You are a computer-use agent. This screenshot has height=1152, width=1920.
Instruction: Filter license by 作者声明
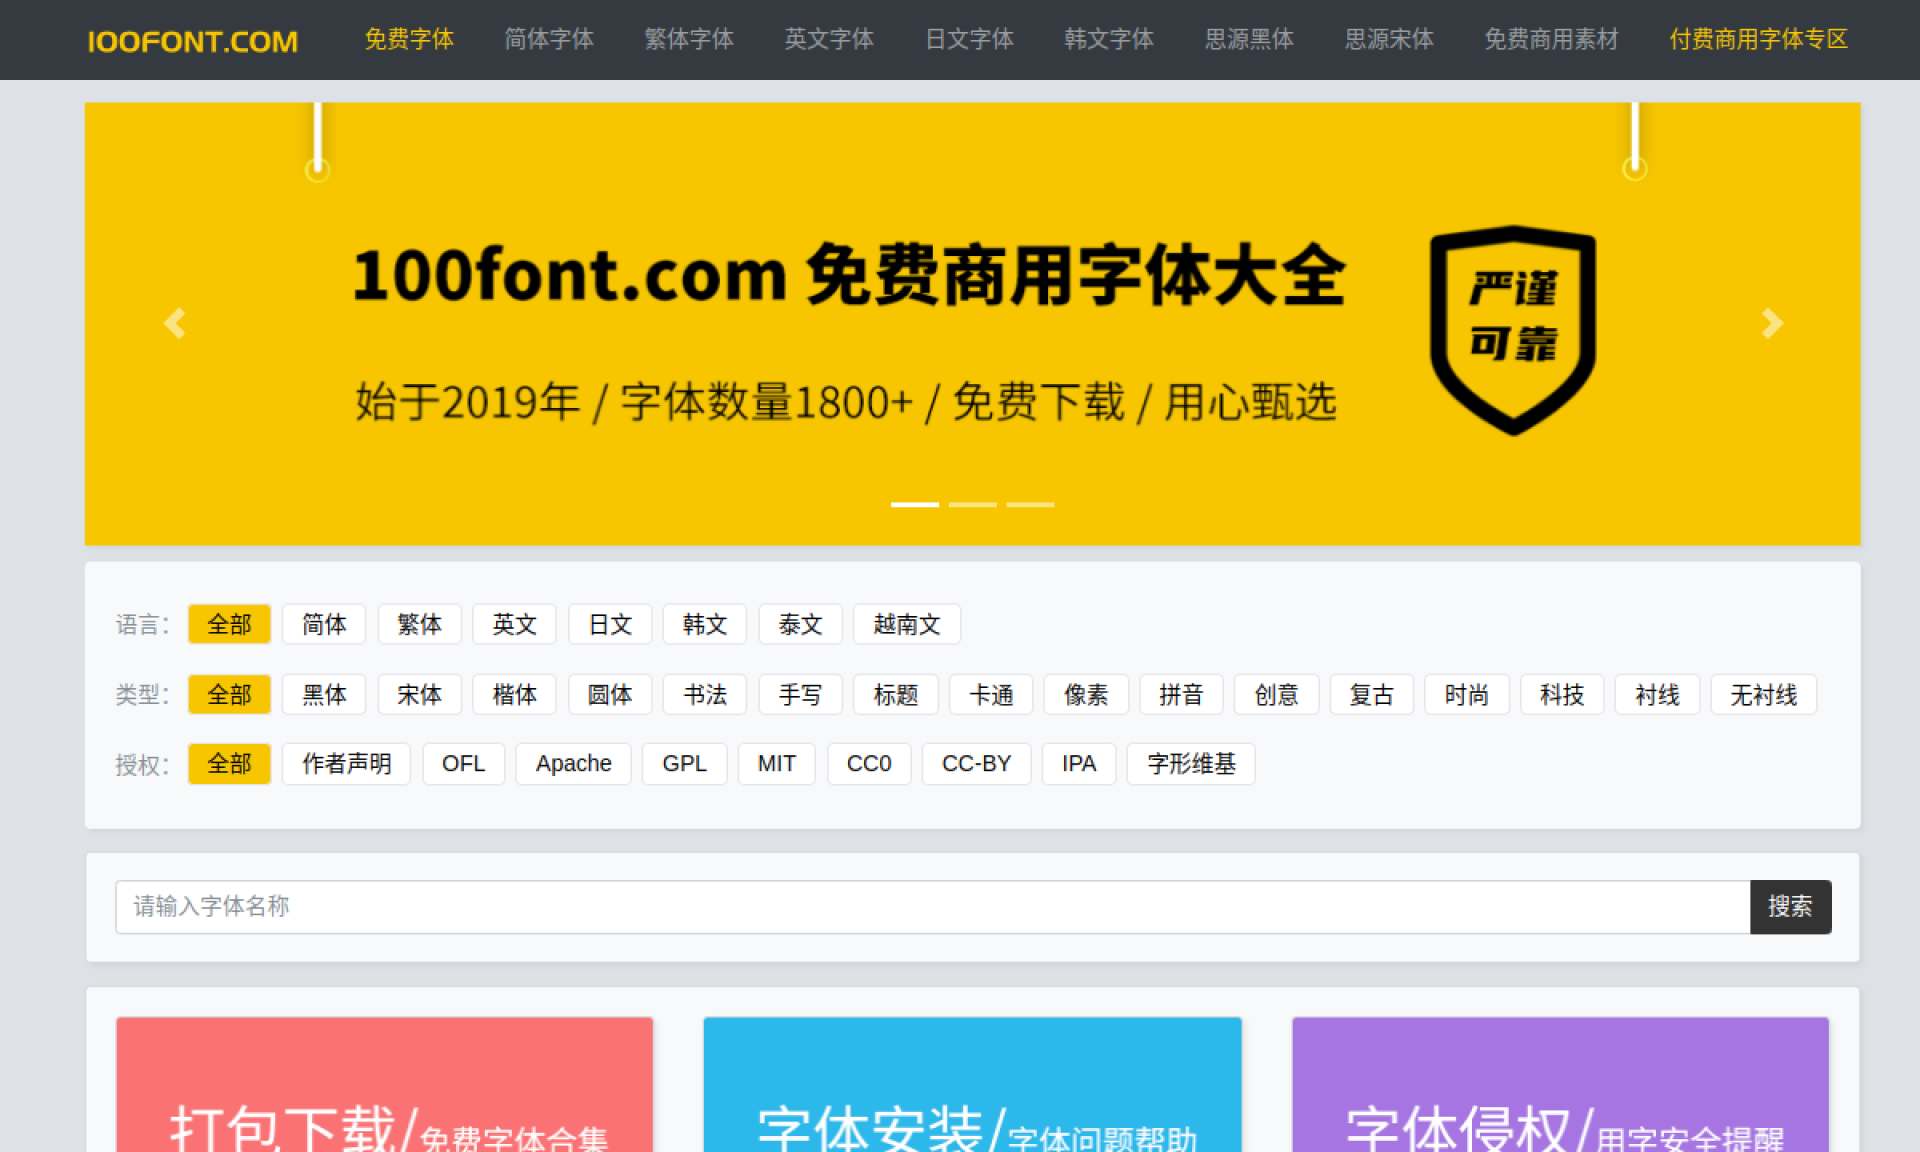click(x=346, y=764)
